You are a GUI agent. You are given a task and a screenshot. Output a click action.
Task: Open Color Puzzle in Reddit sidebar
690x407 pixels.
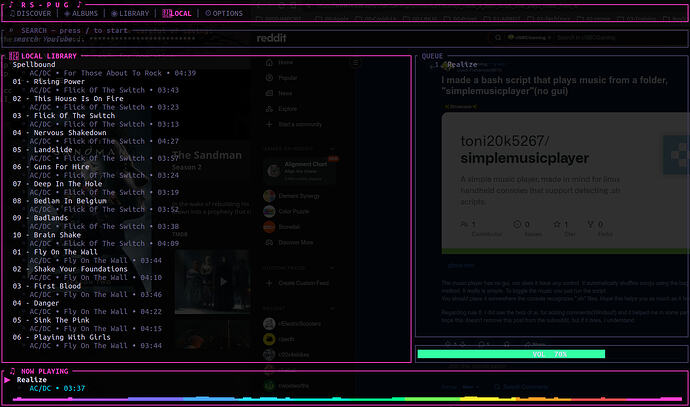pos(286,212)
